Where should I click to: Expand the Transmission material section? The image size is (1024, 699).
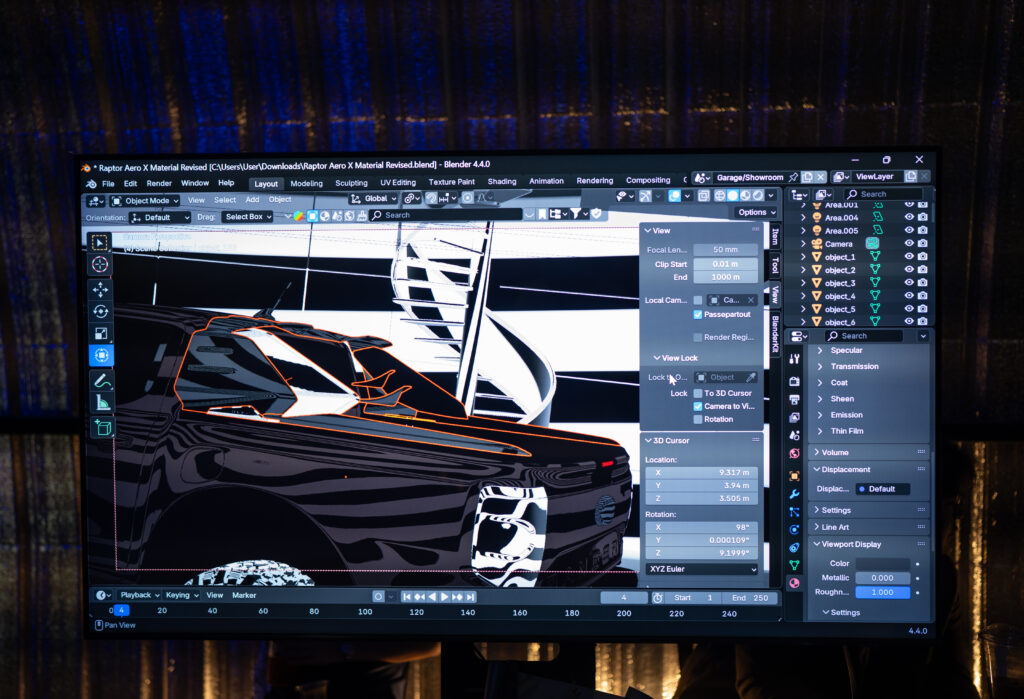coord(854,366)
